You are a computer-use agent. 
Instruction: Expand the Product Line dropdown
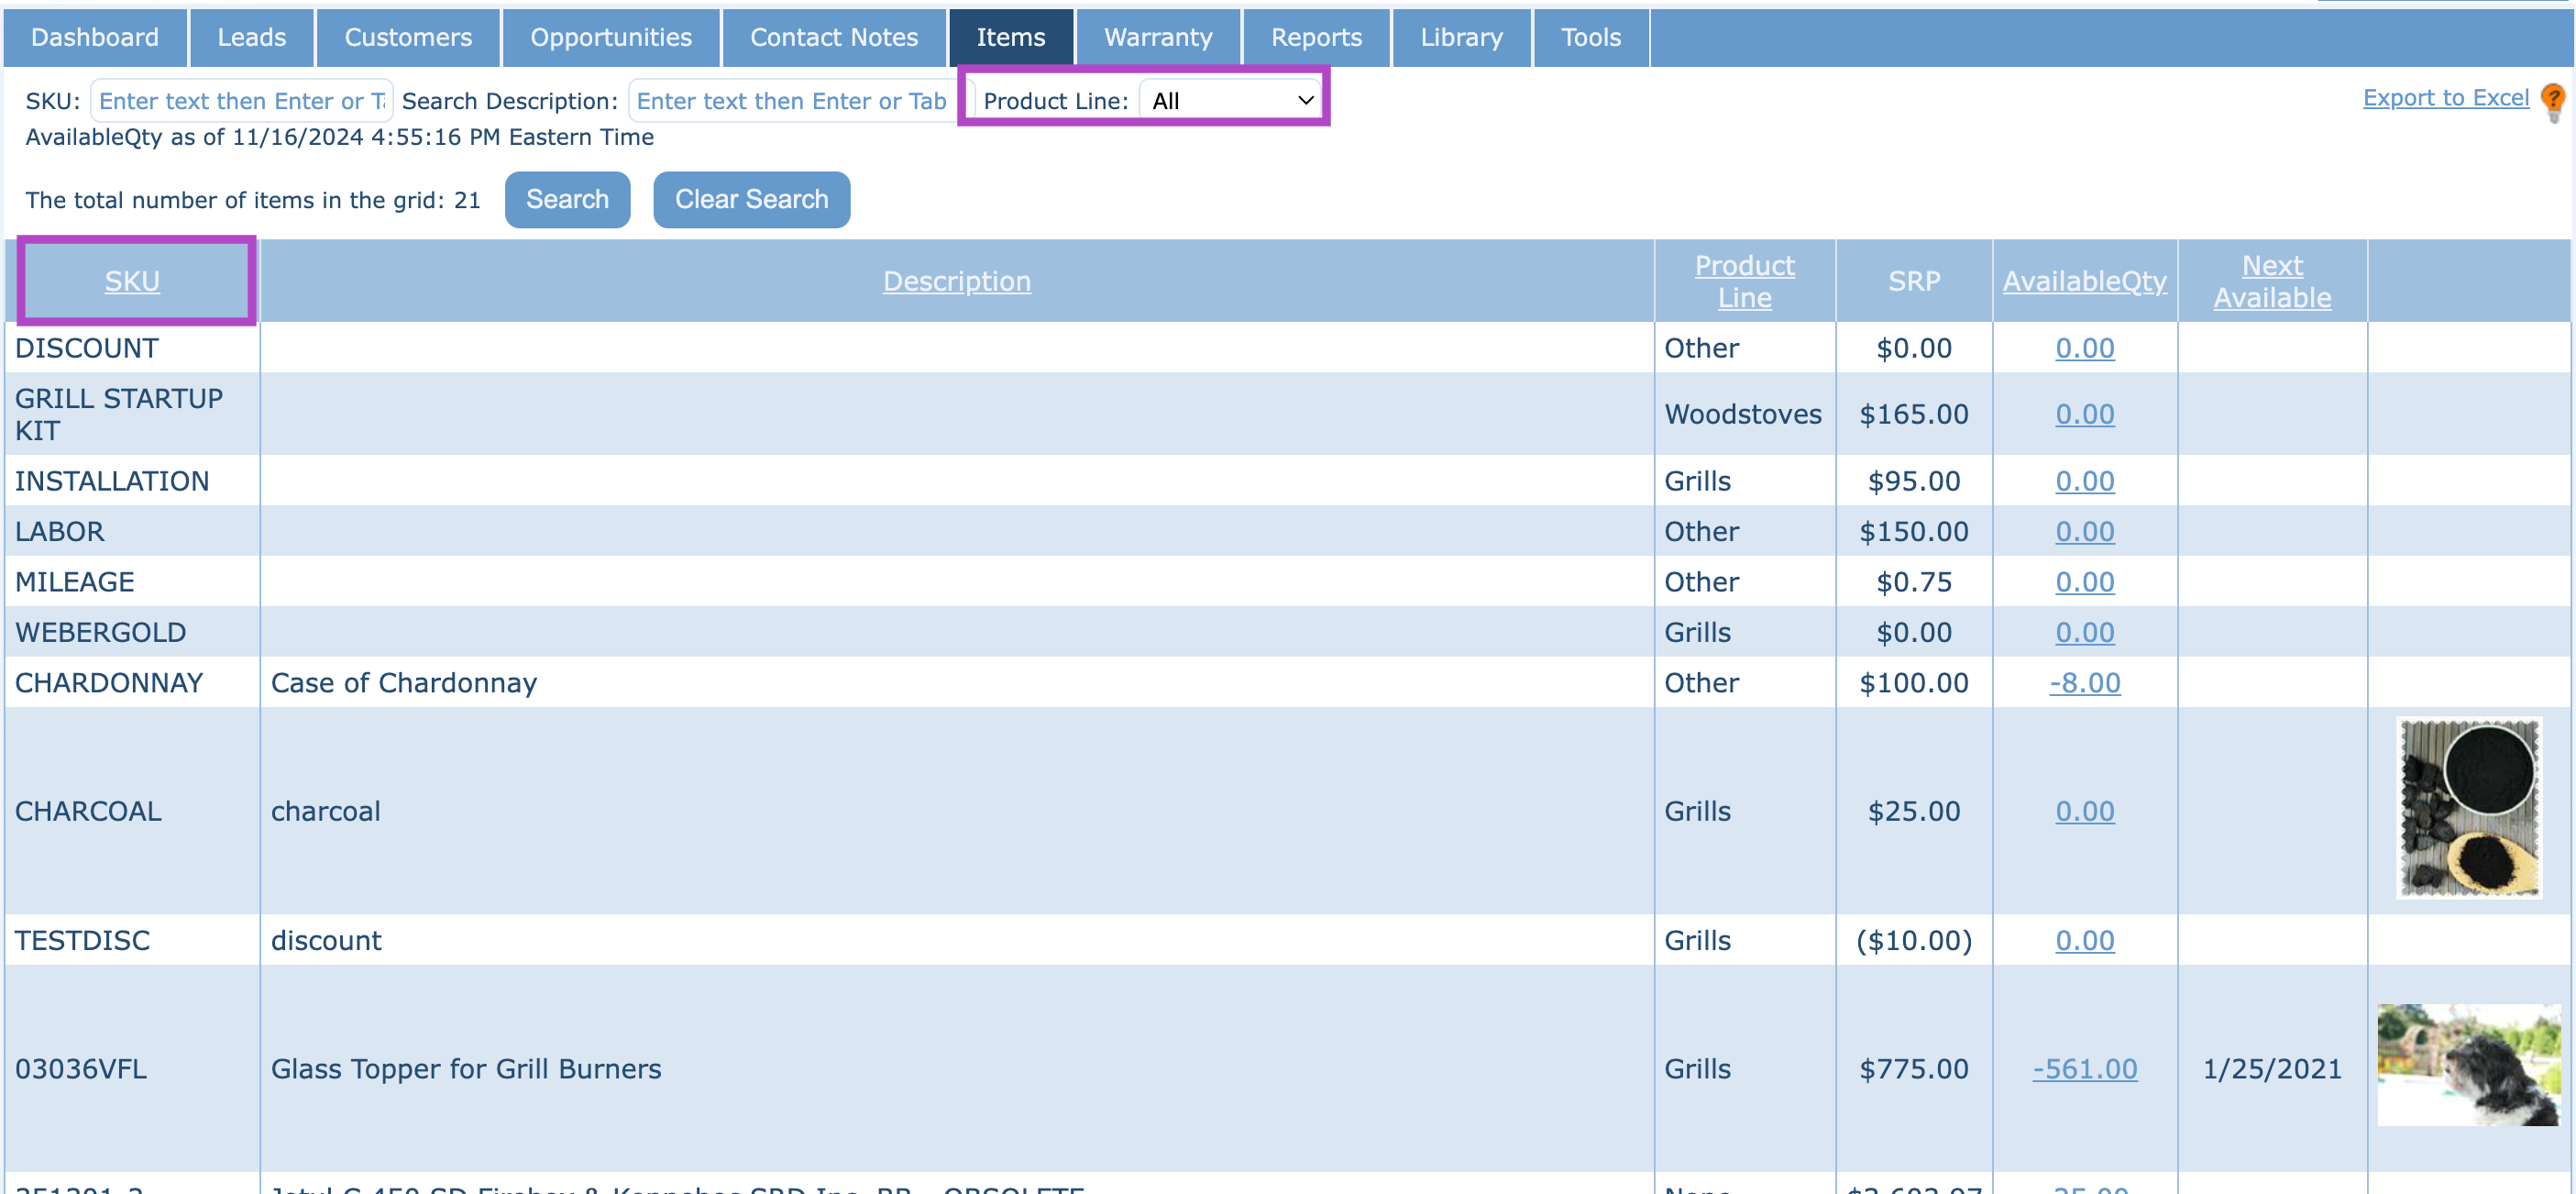click(x=1230, y=101)
